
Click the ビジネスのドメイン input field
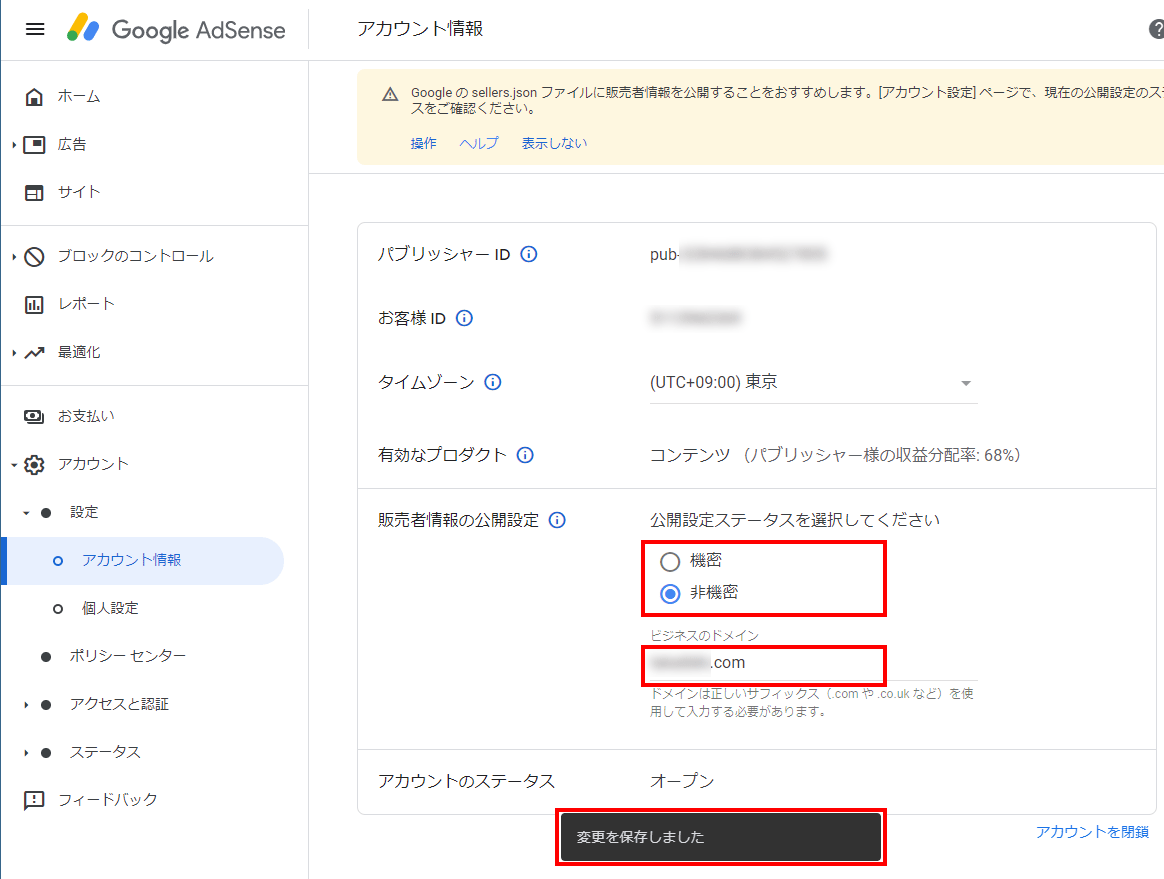tap(814, 663)
